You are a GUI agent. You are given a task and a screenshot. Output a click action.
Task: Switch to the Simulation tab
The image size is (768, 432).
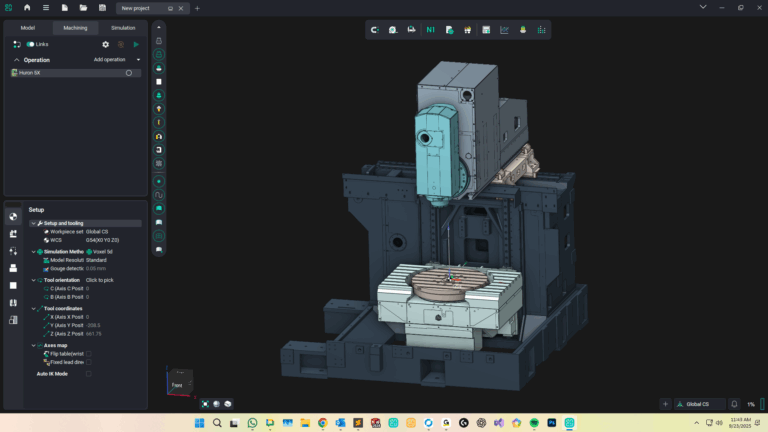pyautogui.click(x=123, y=28)
